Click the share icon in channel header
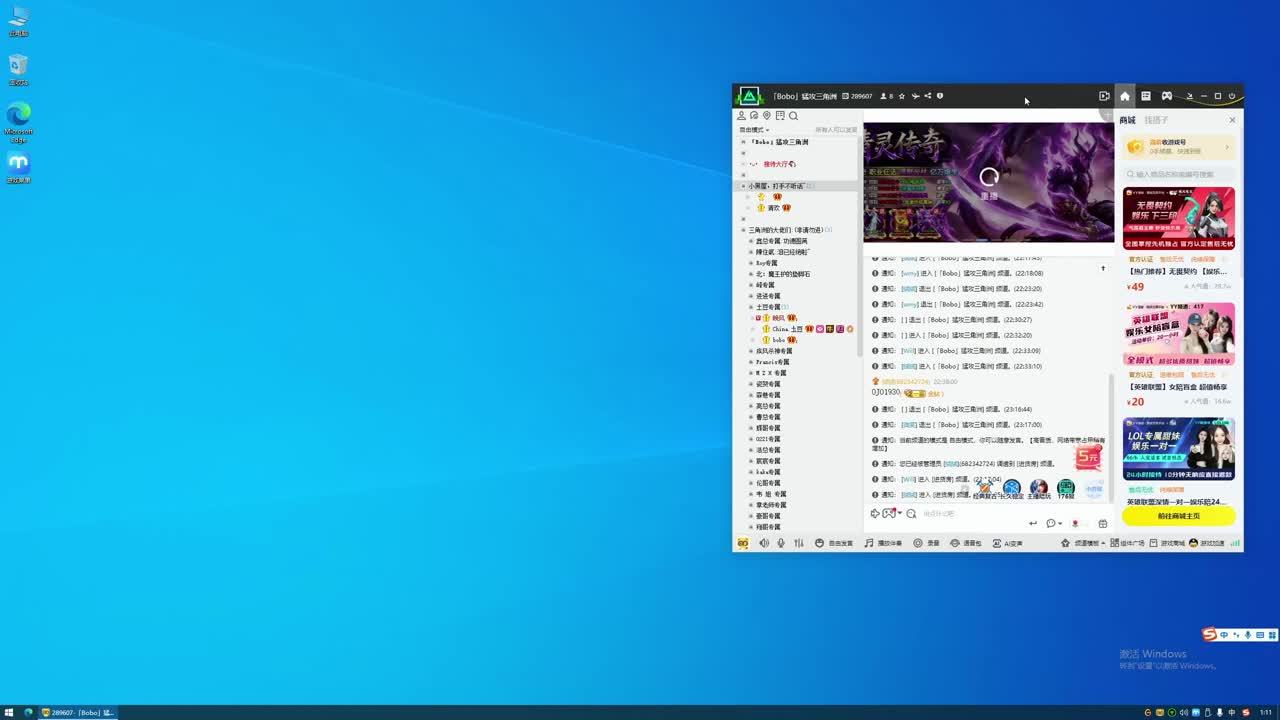 coord(927,96)
